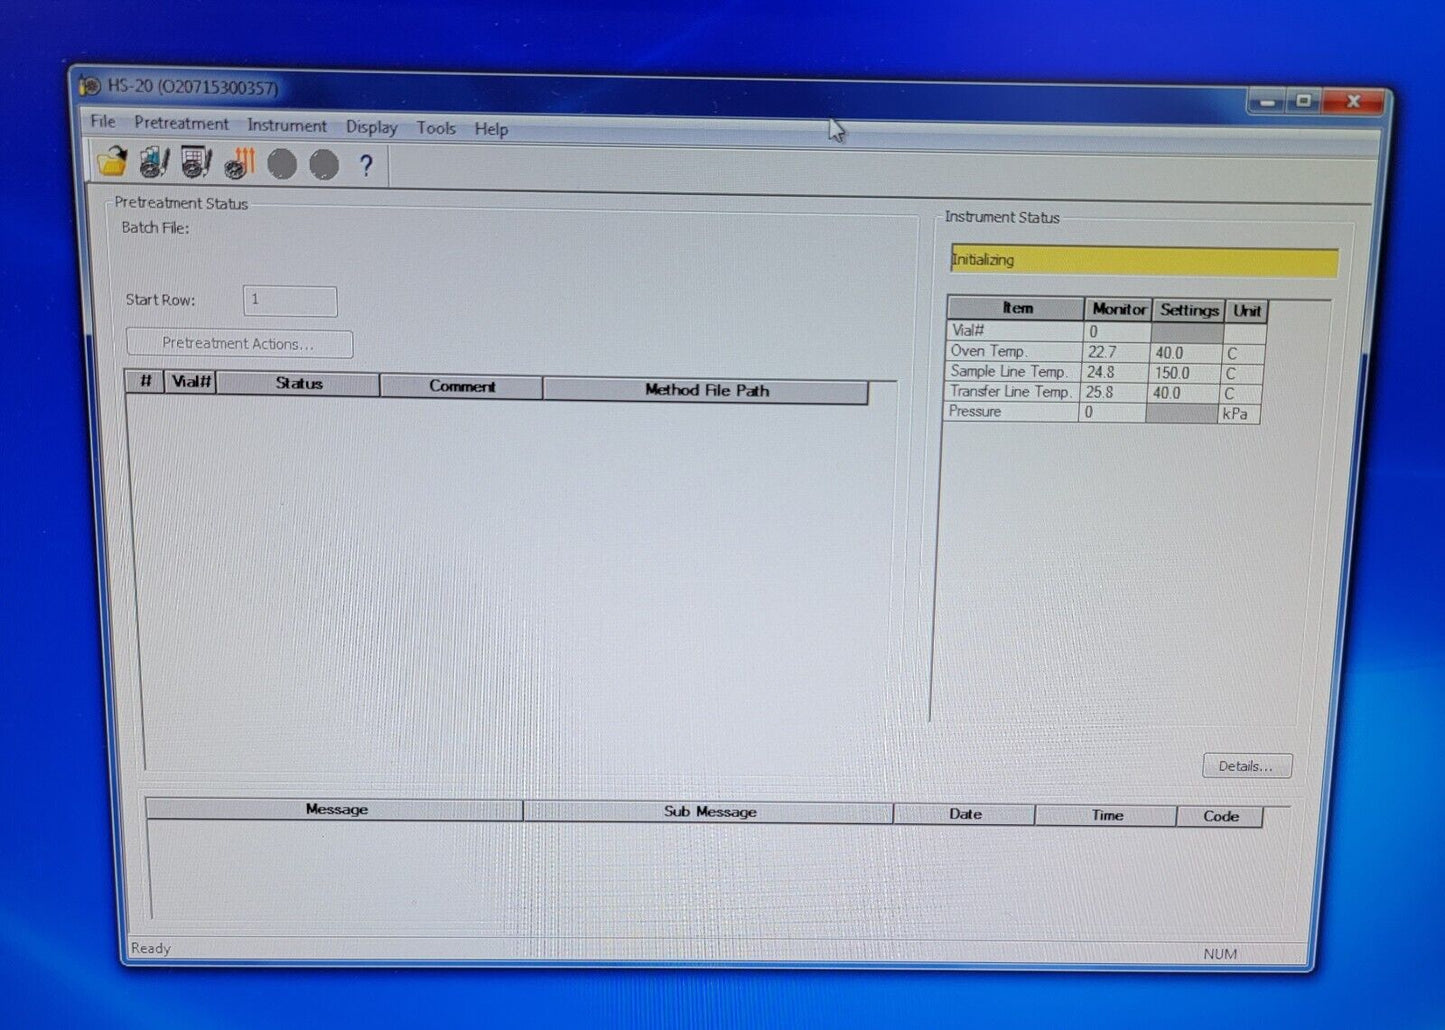Open the Display menu
1445x1030 pixels.
(371, 127)
